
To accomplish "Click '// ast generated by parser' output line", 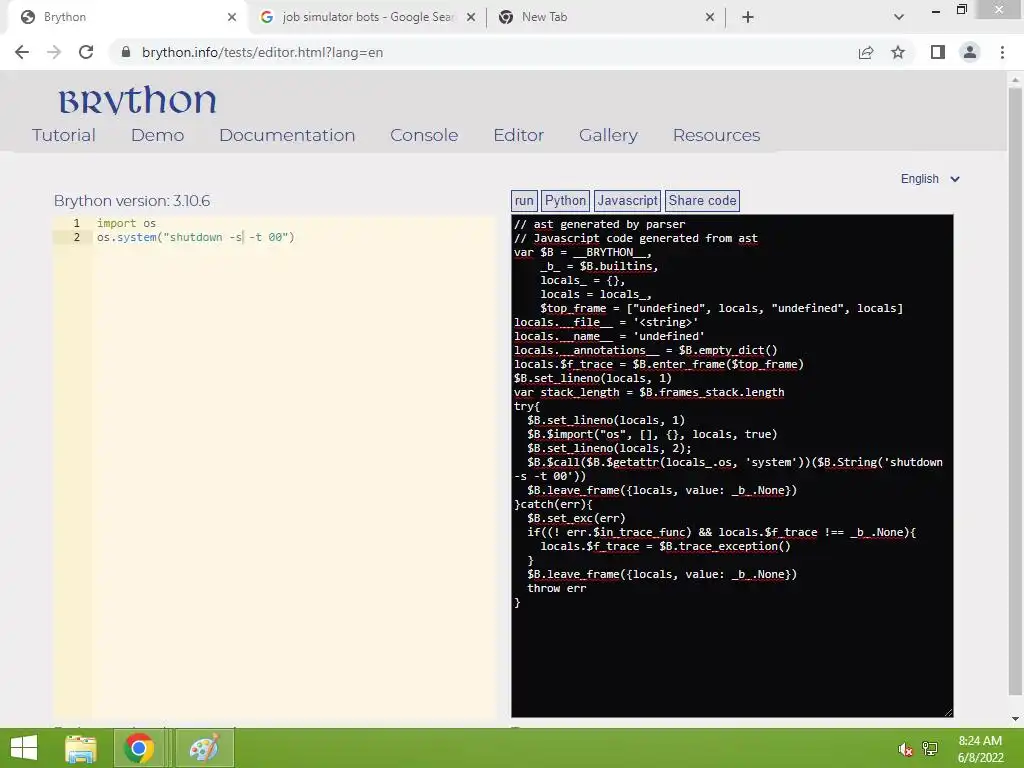I will [x=600, y=224].
